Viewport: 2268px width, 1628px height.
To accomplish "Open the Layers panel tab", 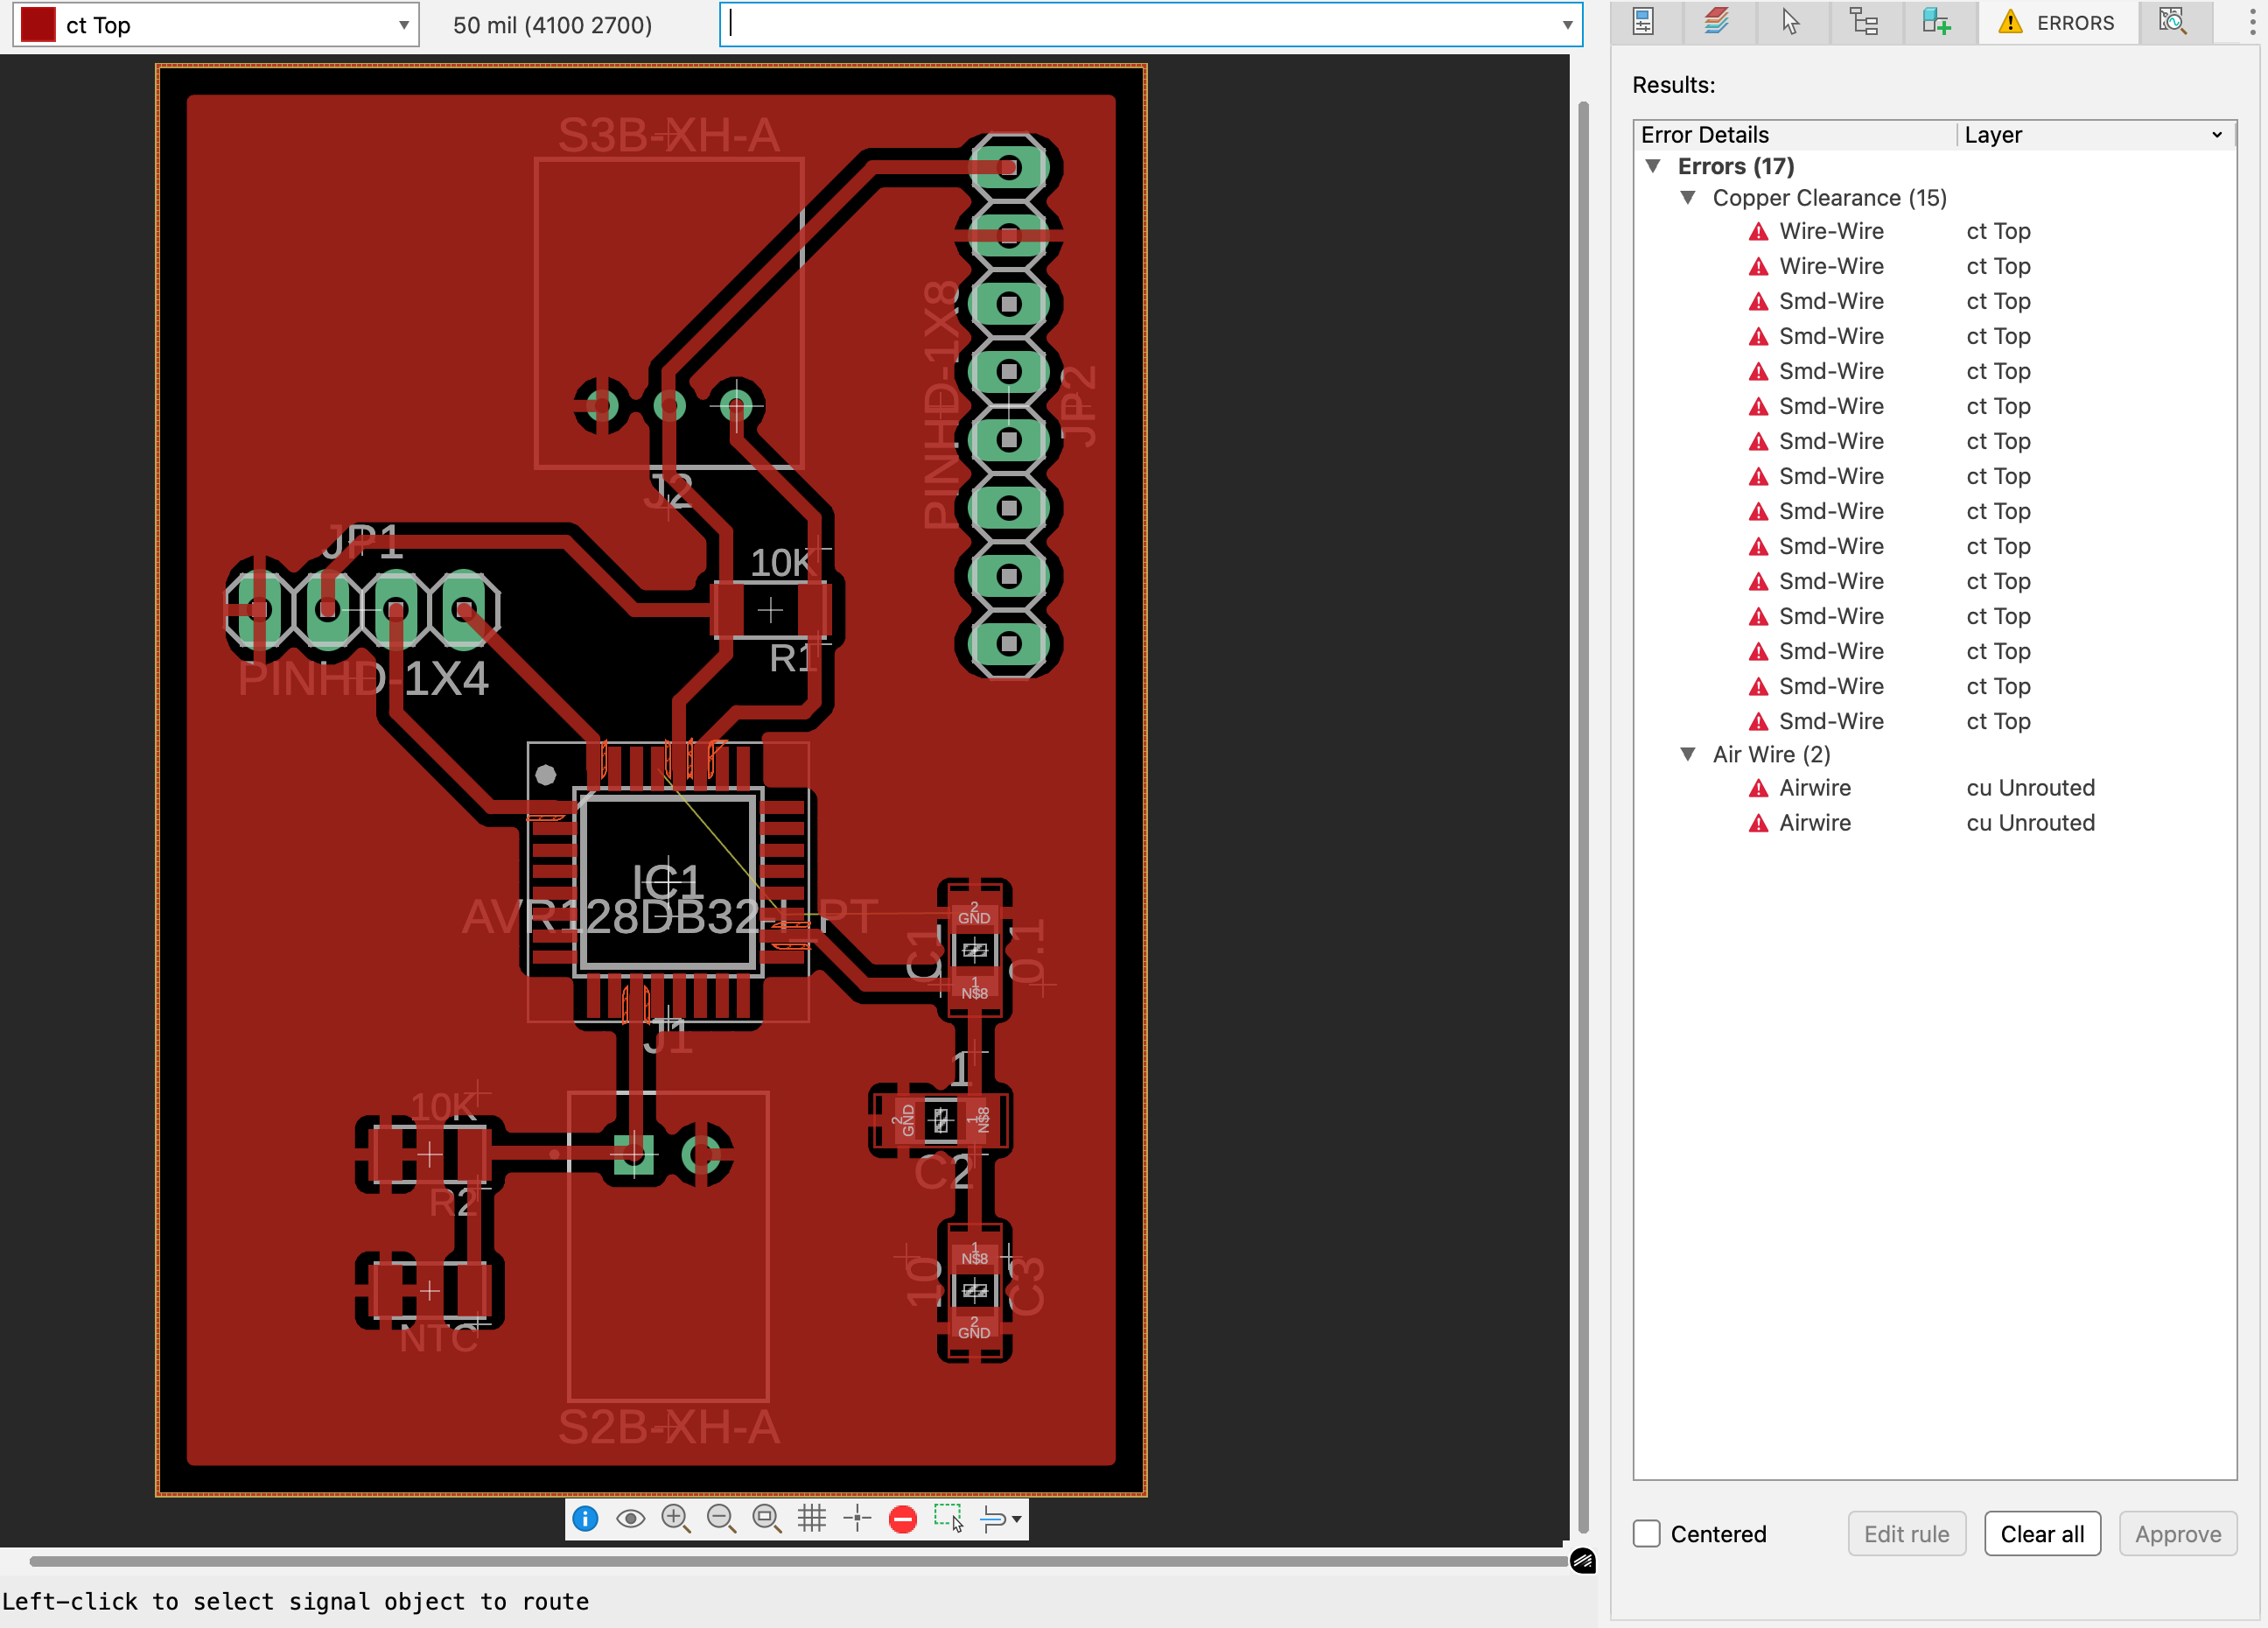I will (1716, 22).
